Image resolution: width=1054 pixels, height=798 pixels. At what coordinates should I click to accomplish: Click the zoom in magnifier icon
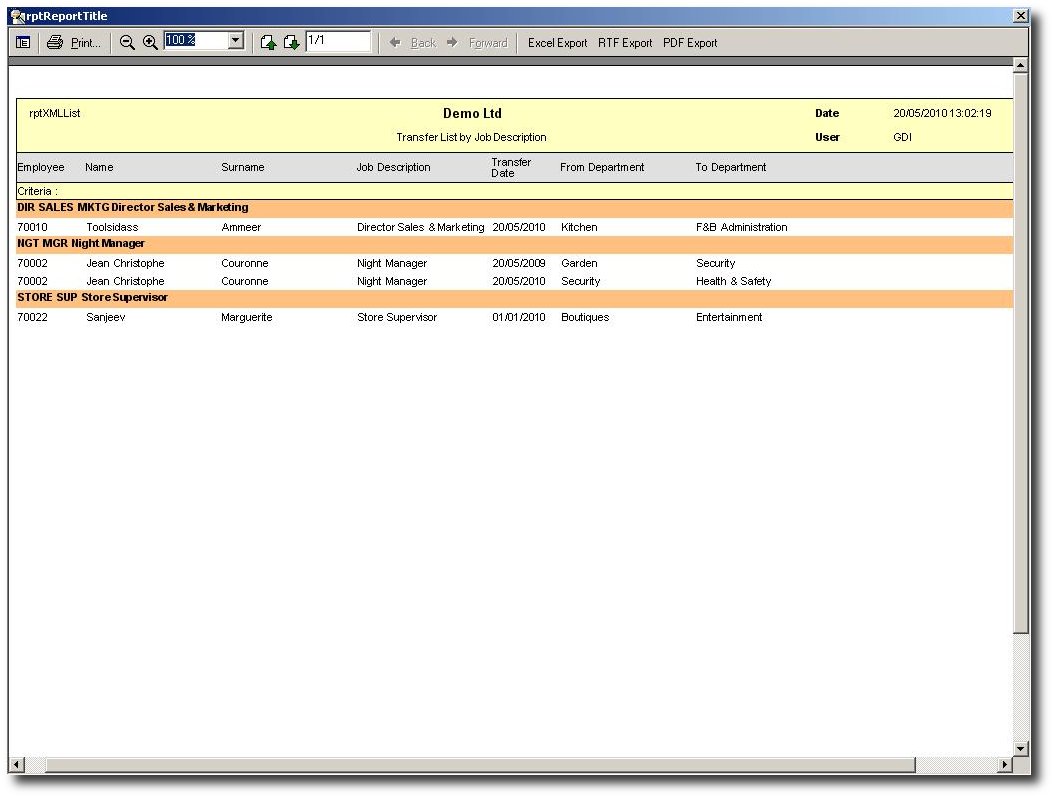150,43
